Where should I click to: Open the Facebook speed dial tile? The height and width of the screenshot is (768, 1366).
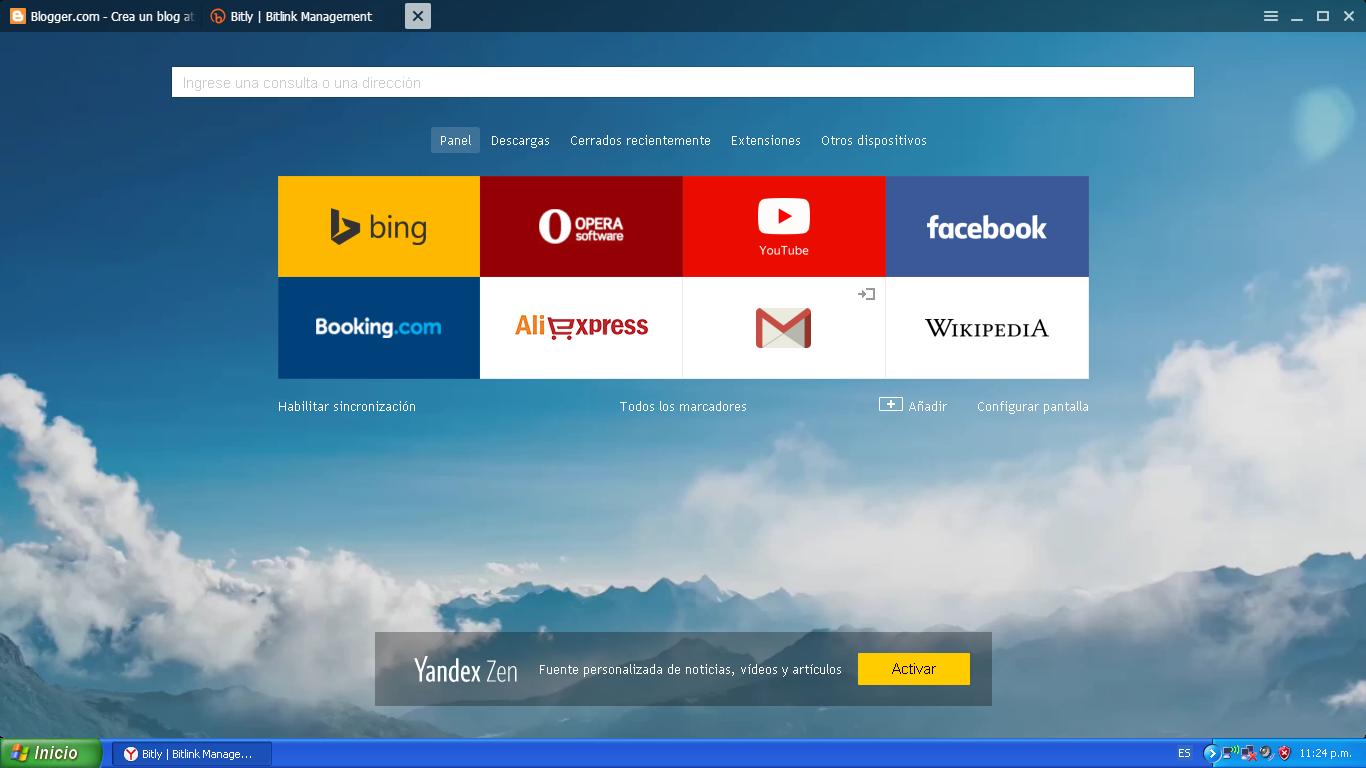tap(986, 226)
